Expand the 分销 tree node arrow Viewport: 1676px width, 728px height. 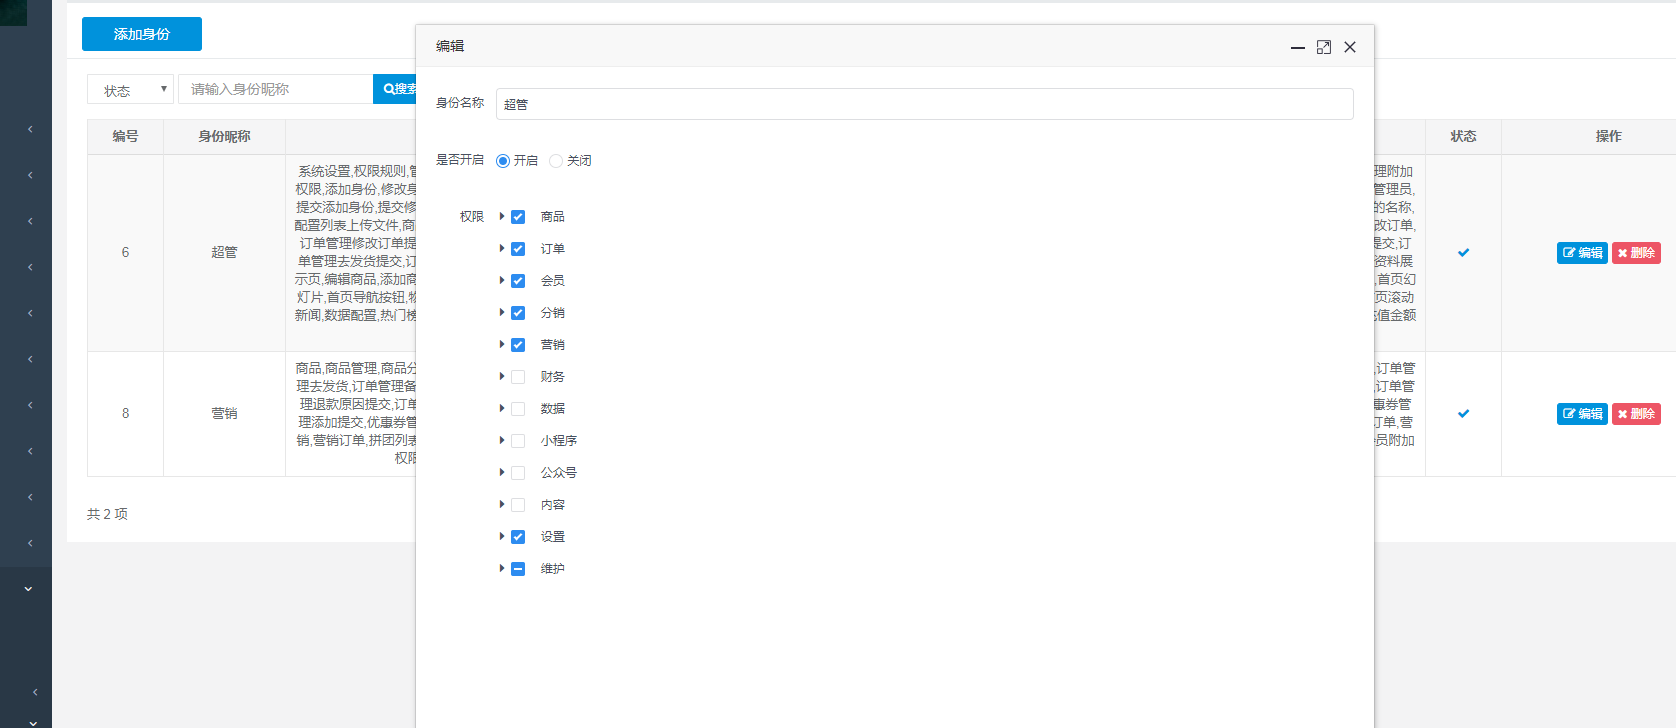click(502, 312)
